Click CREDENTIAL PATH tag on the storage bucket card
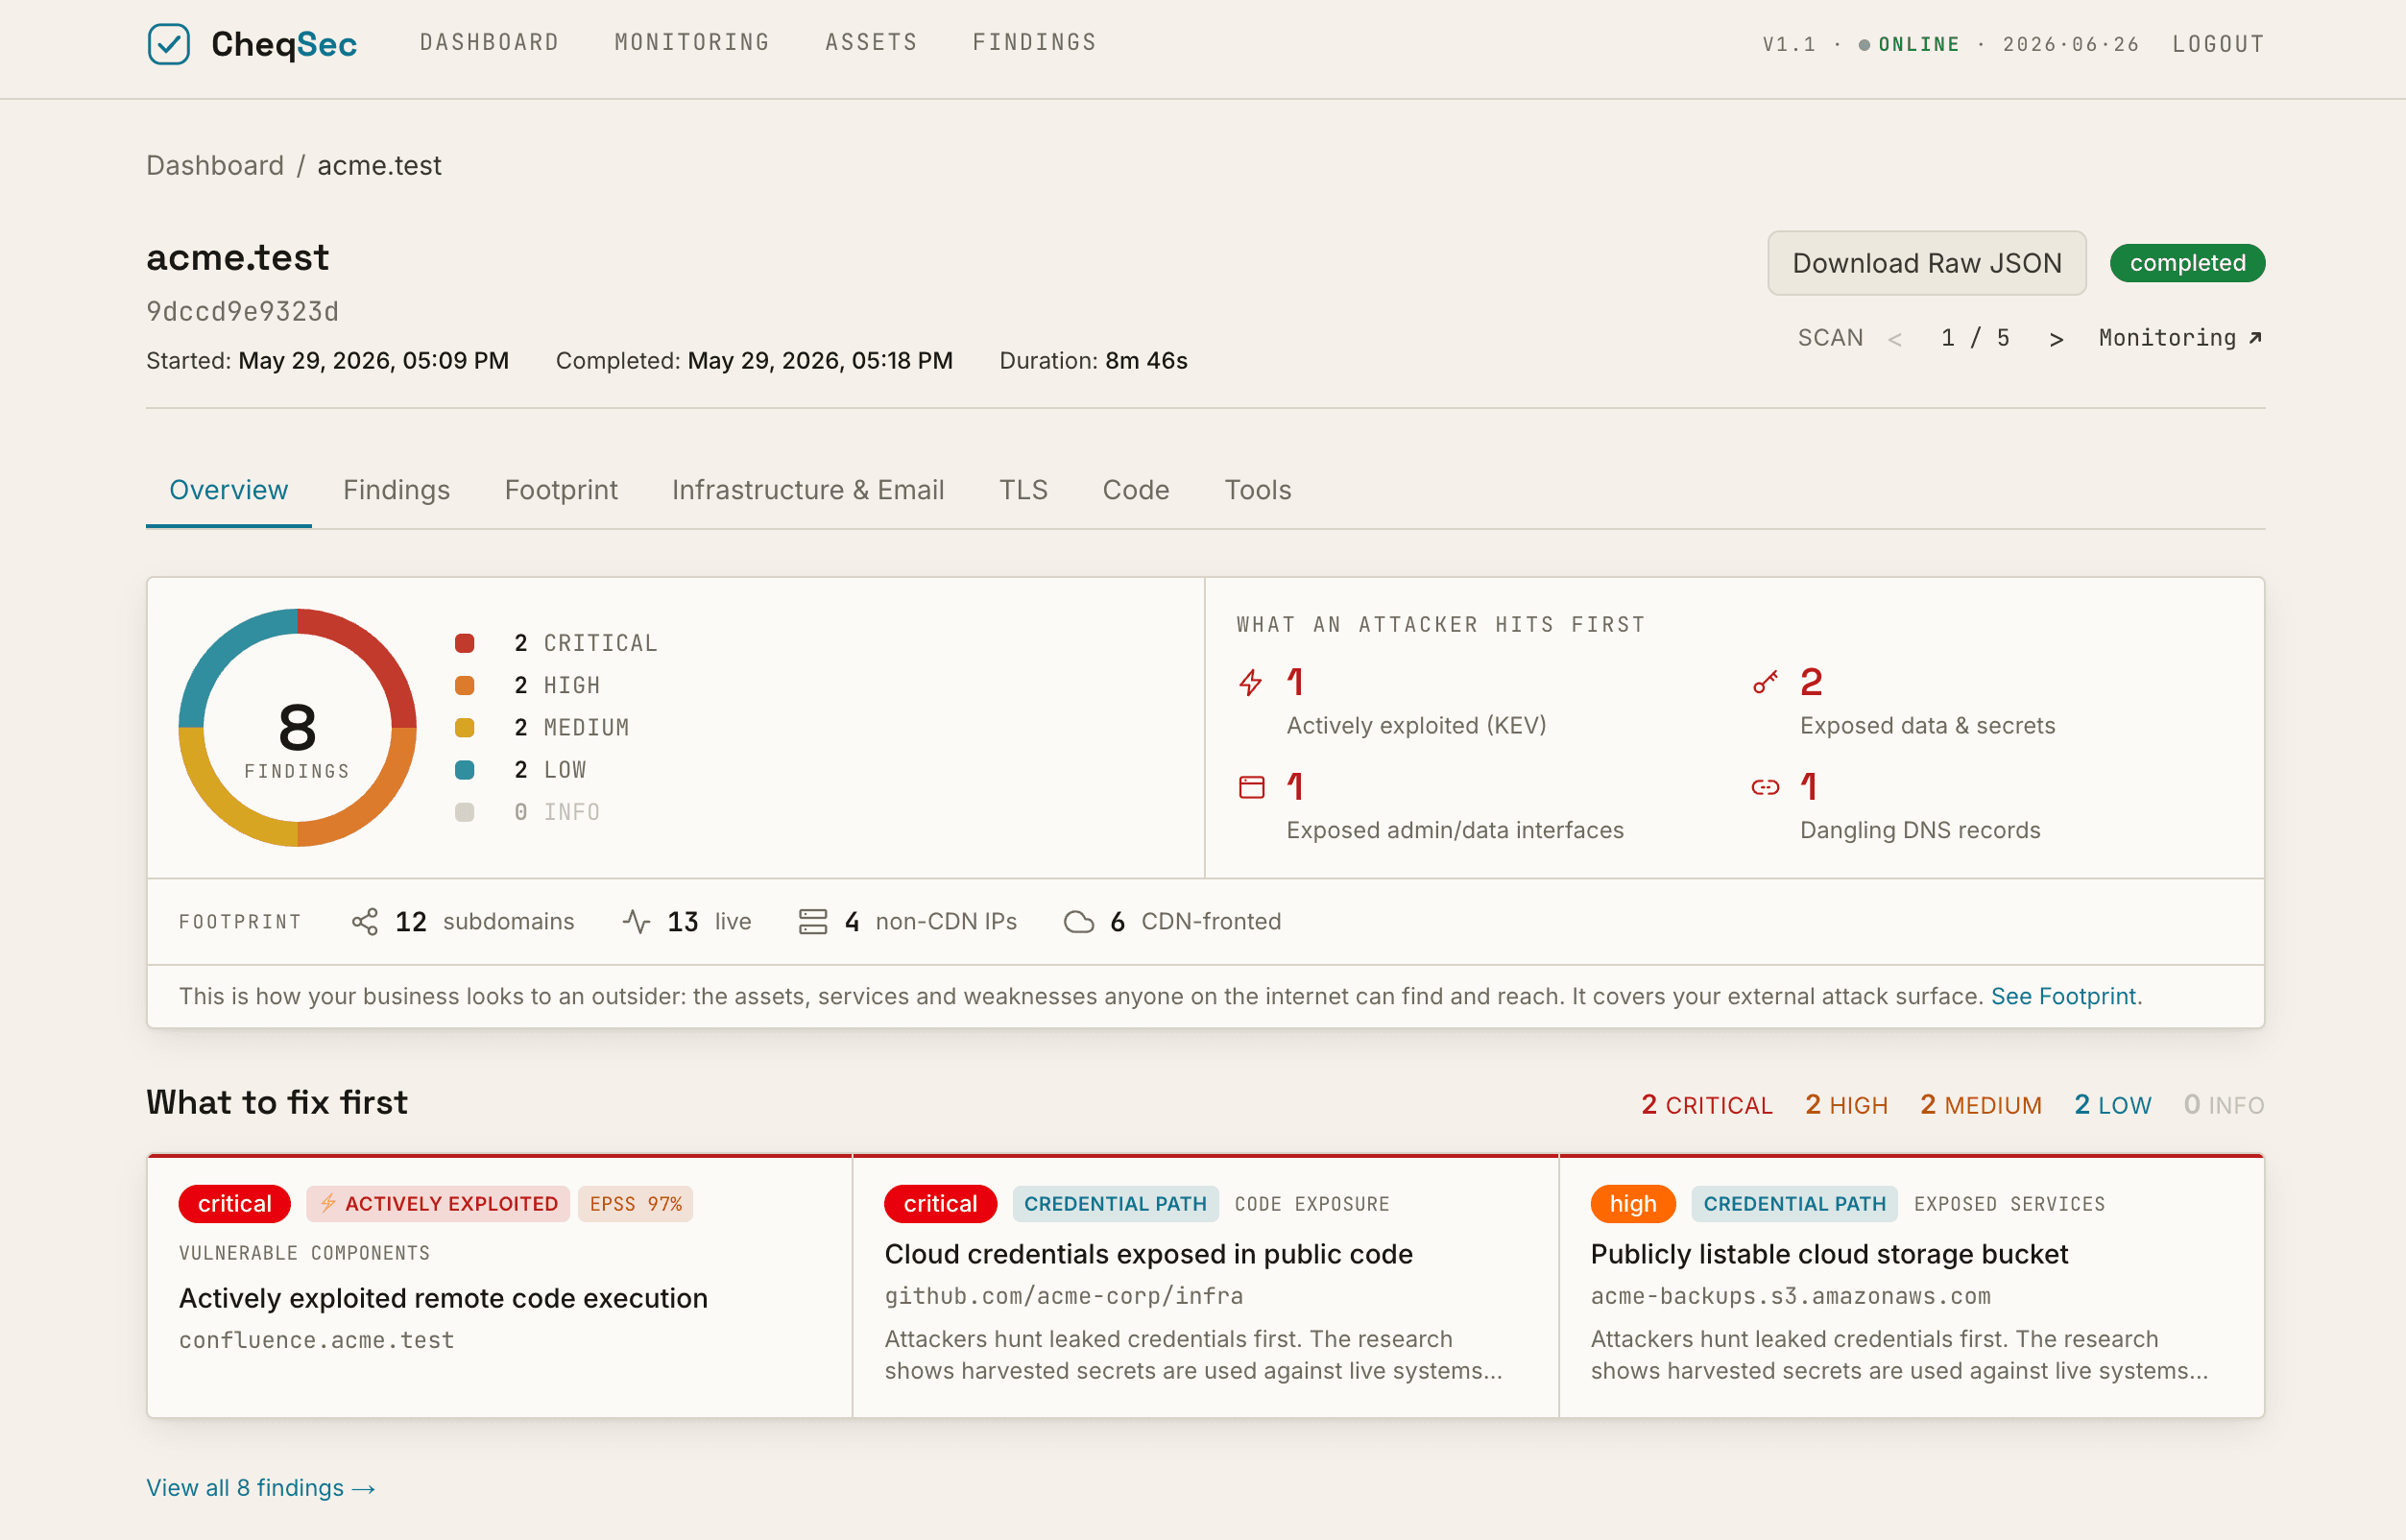 (1794, 1204)
